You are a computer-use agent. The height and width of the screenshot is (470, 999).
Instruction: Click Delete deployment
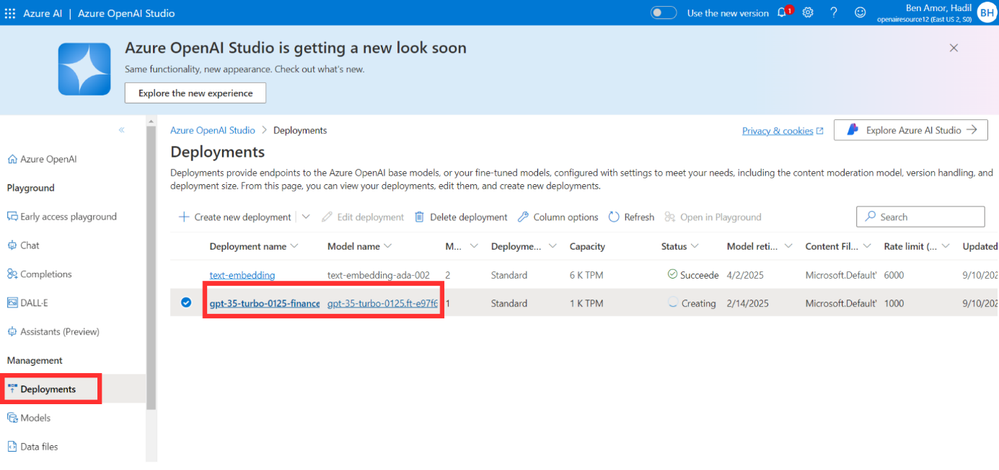[x=461, y=217]
